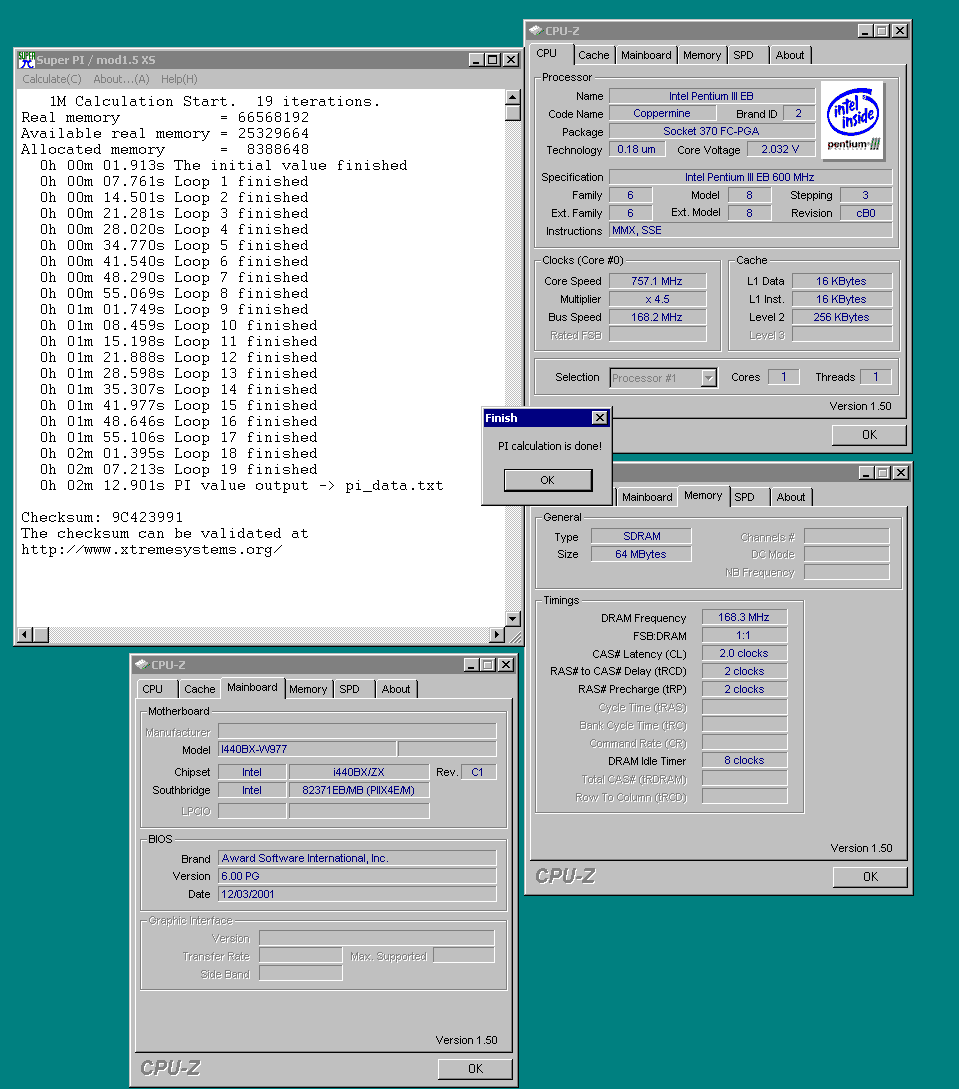This screenshot has width=959, height=1089.
Task: Click OK in the CPU-Z CPU window
Action: click(x=869, y=435)
